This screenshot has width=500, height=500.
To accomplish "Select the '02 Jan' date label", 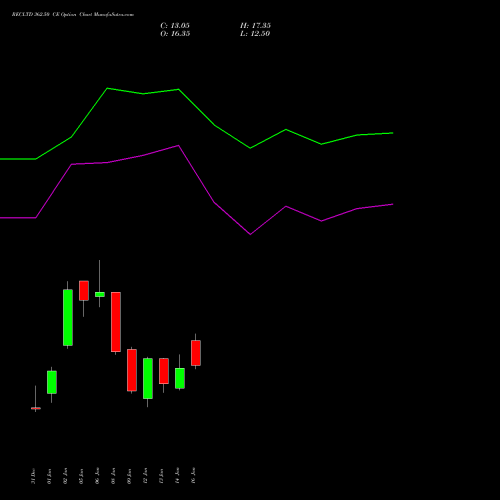I will pos(65,476).
